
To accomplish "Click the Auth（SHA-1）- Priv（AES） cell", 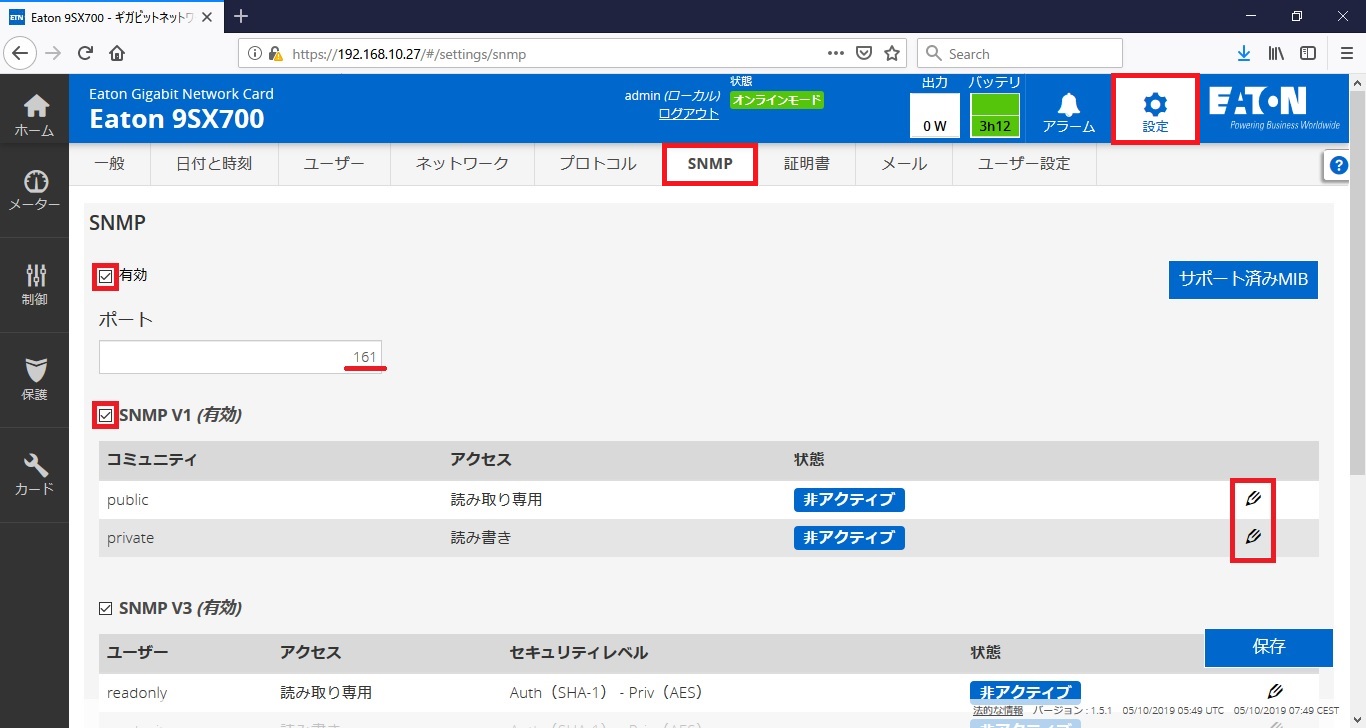I will point(606,692).
